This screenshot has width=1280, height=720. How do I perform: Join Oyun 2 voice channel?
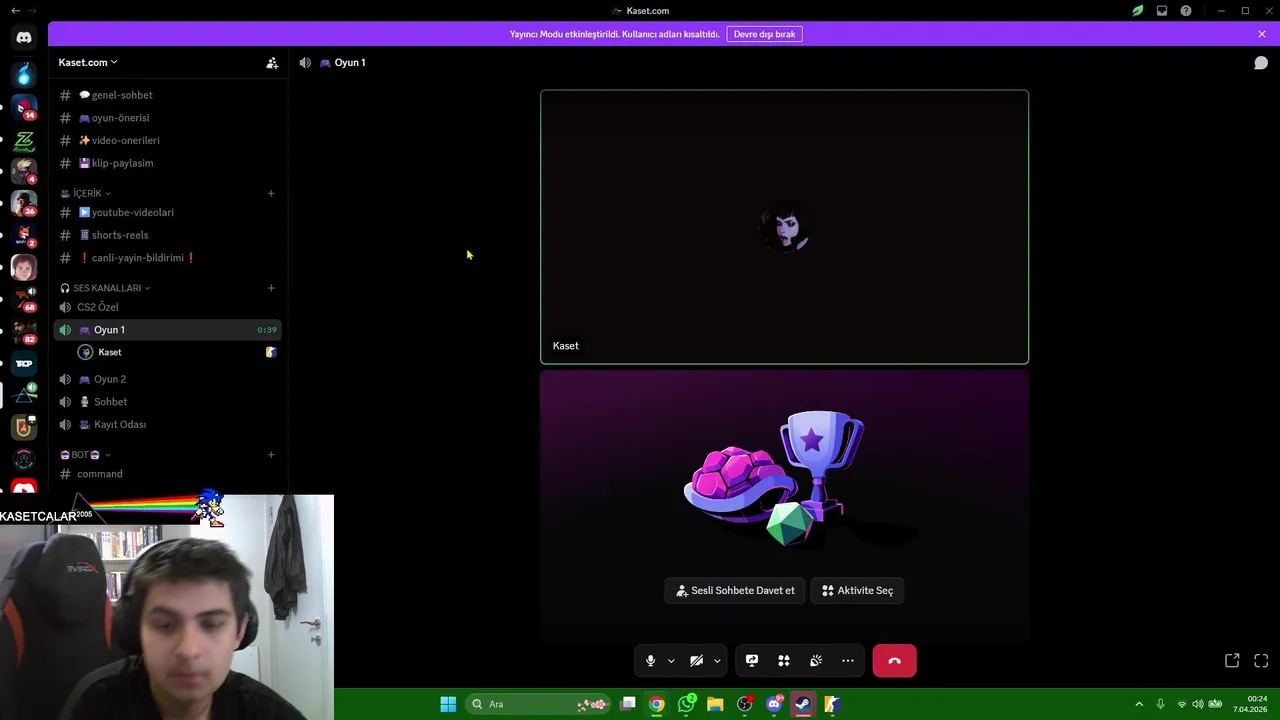(x=167, y=379)
